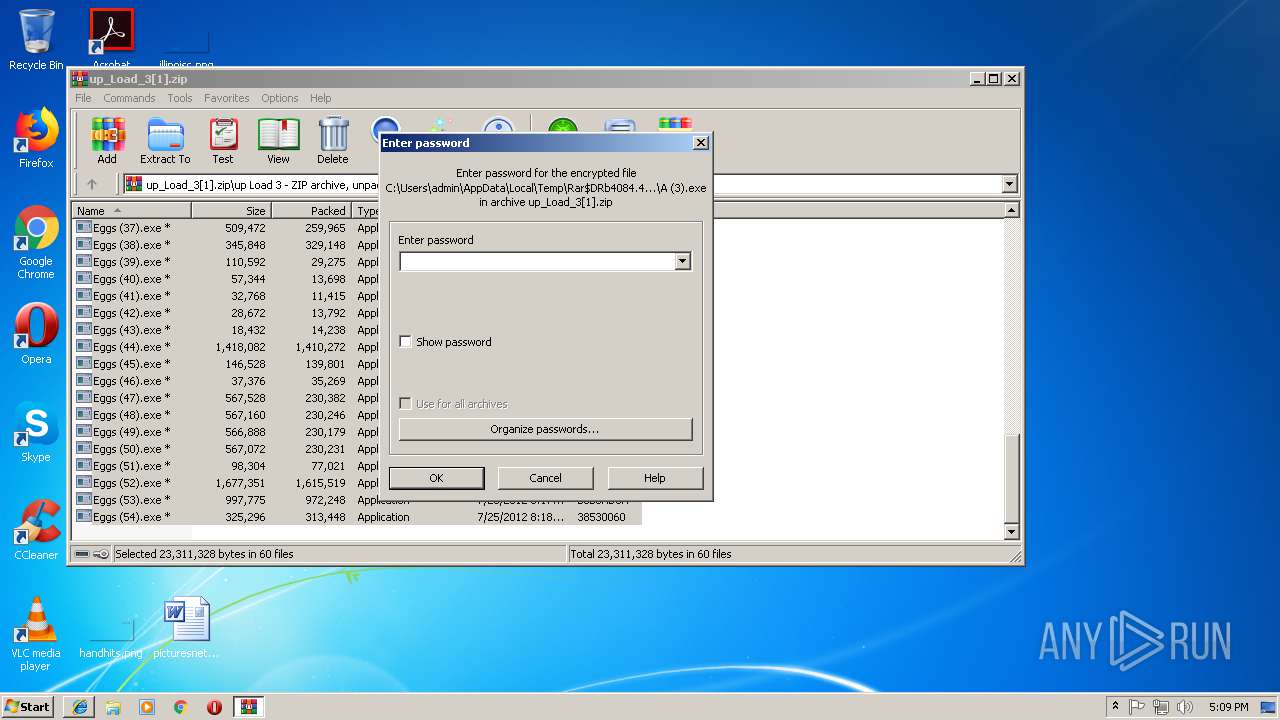Click the Delete toolbar icon

pos(333,141)
